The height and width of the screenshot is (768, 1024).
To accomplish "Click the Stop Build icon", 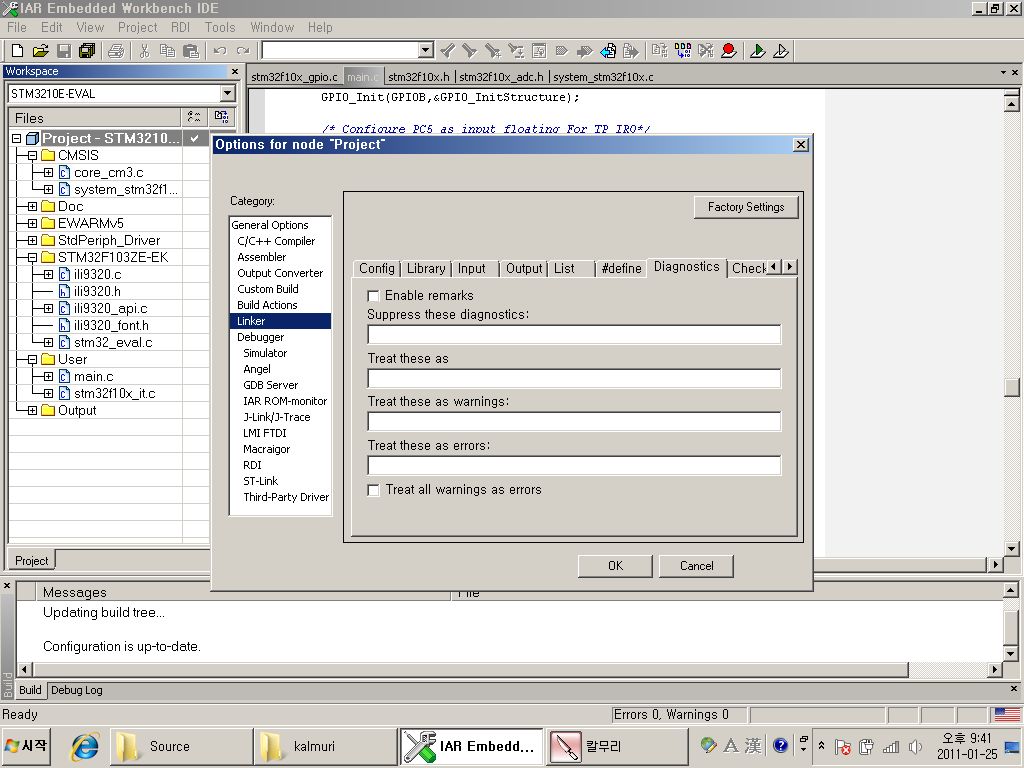I will [x=706, y=50].
